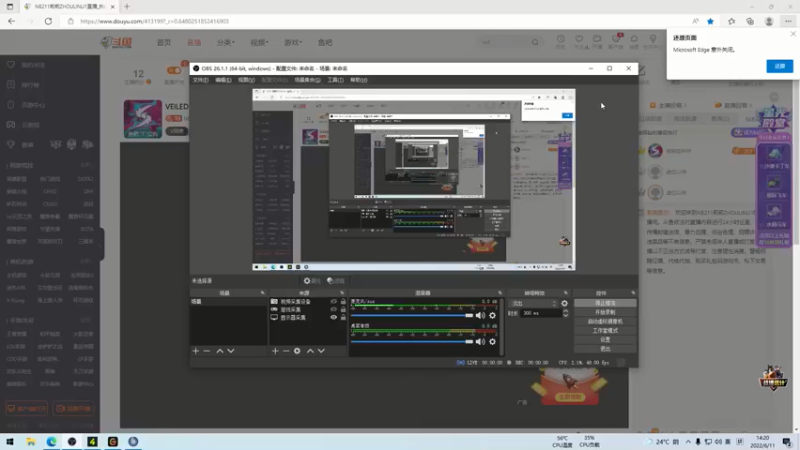This screenshot has width=800, height=450.
Task: Undock the 来源 sources panel via its header icon
Action: (x=342, y=293)
